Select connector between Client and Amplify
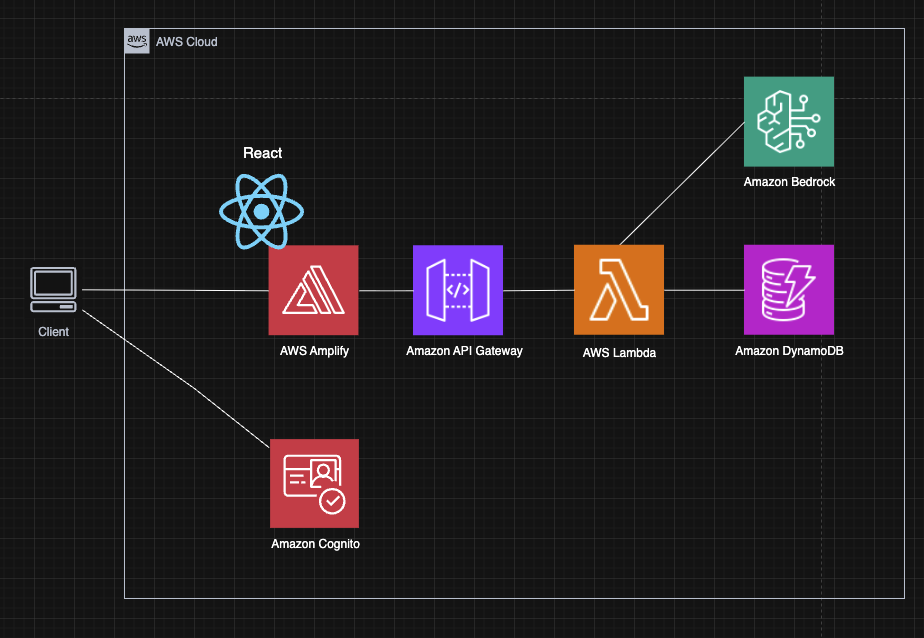Screen dimensions: 924x638 coord(175,290)
